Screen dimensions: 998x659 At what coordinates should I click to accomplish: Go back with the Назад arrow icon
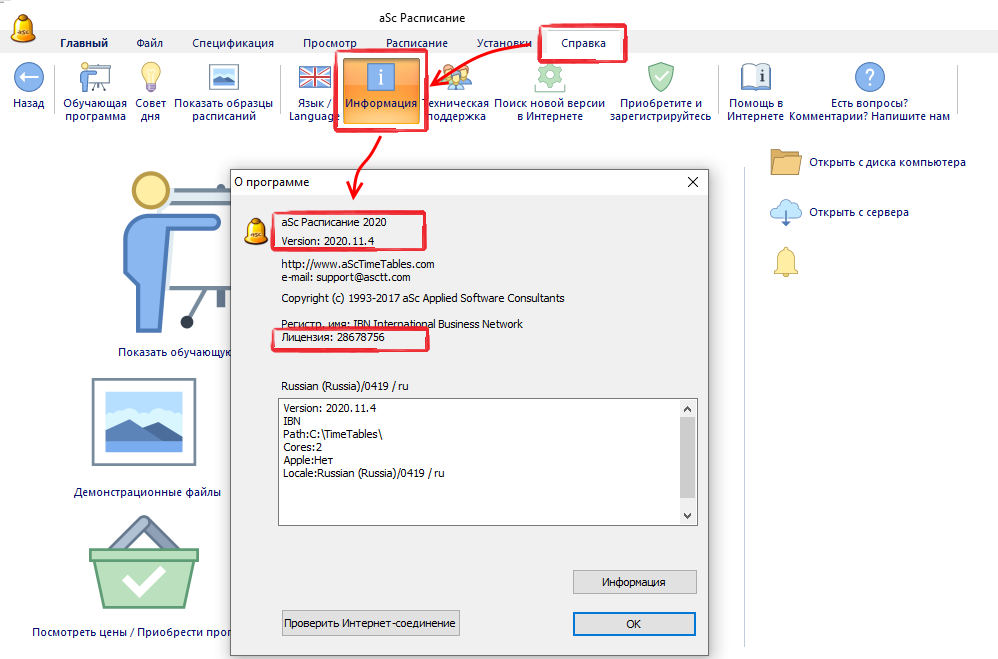click(x=29, y=78)
